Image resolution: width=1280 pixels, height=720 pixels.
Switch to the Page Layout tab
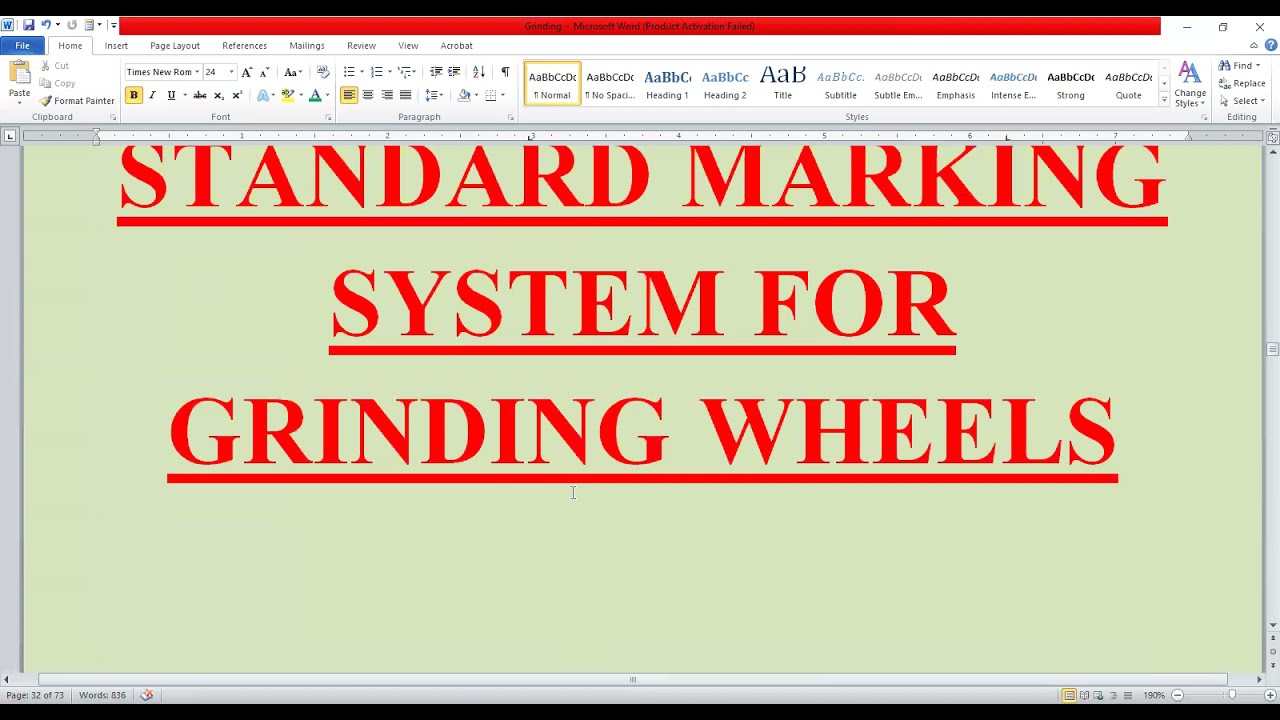pos(175,45)
